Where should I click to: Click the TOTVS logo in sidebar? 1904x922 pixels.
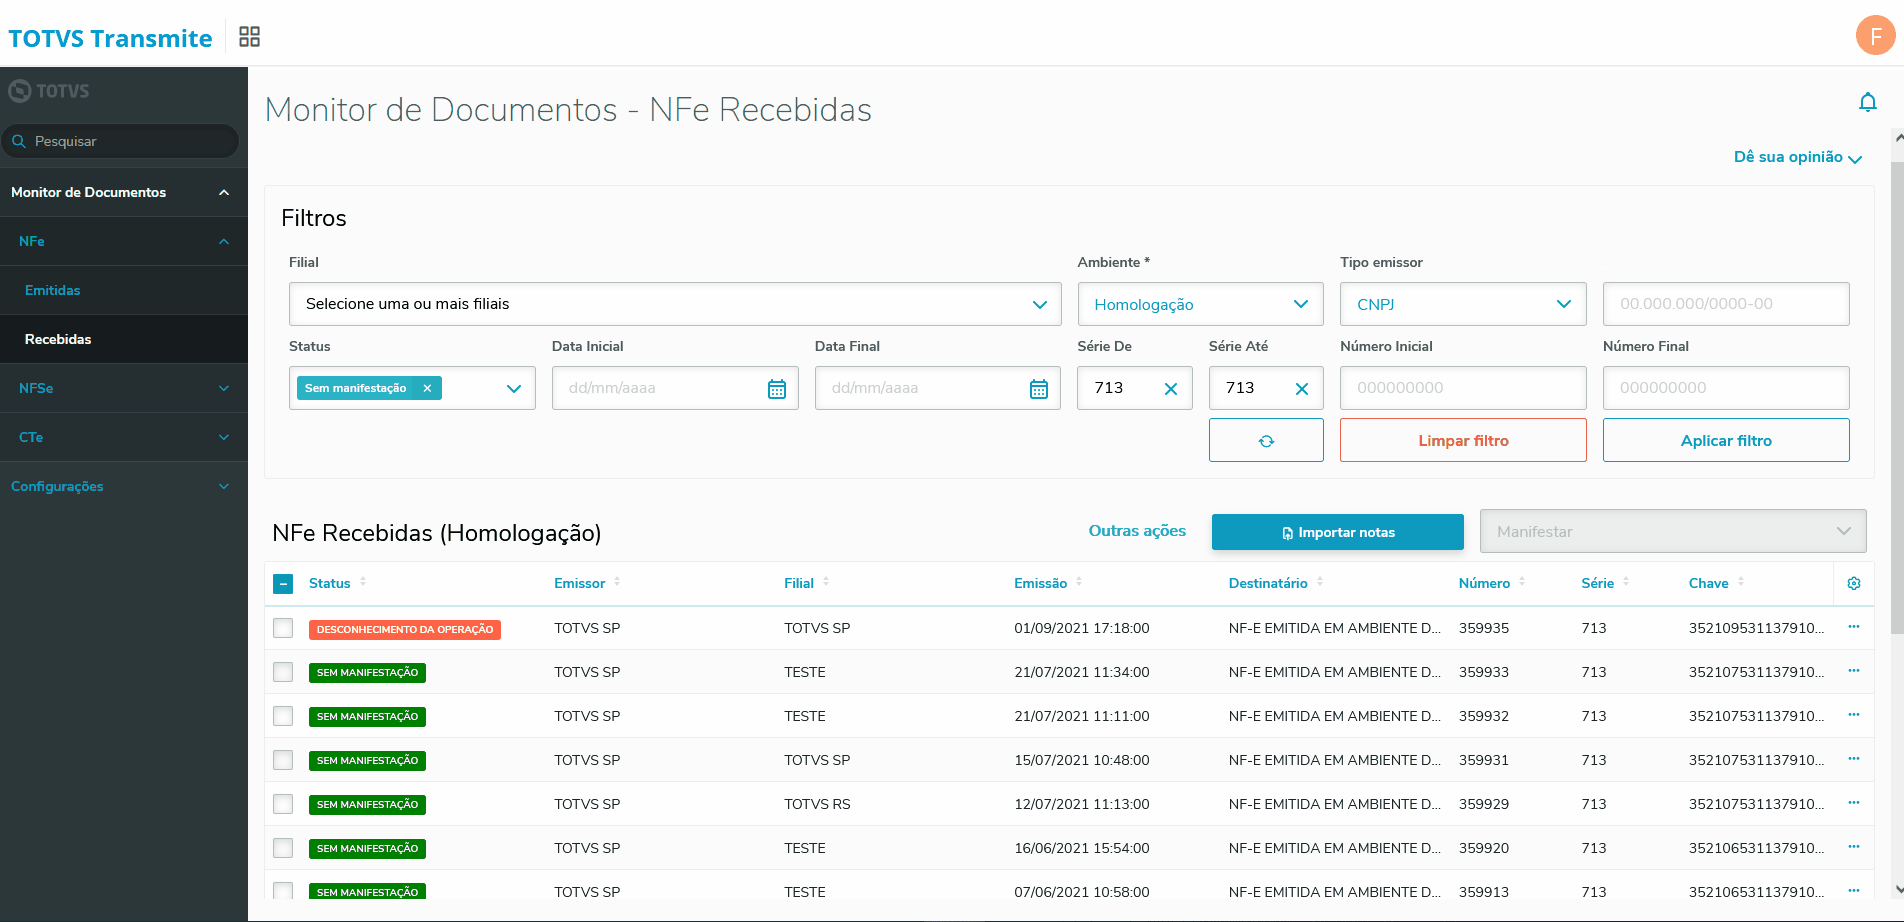click(x=49, y=91)
